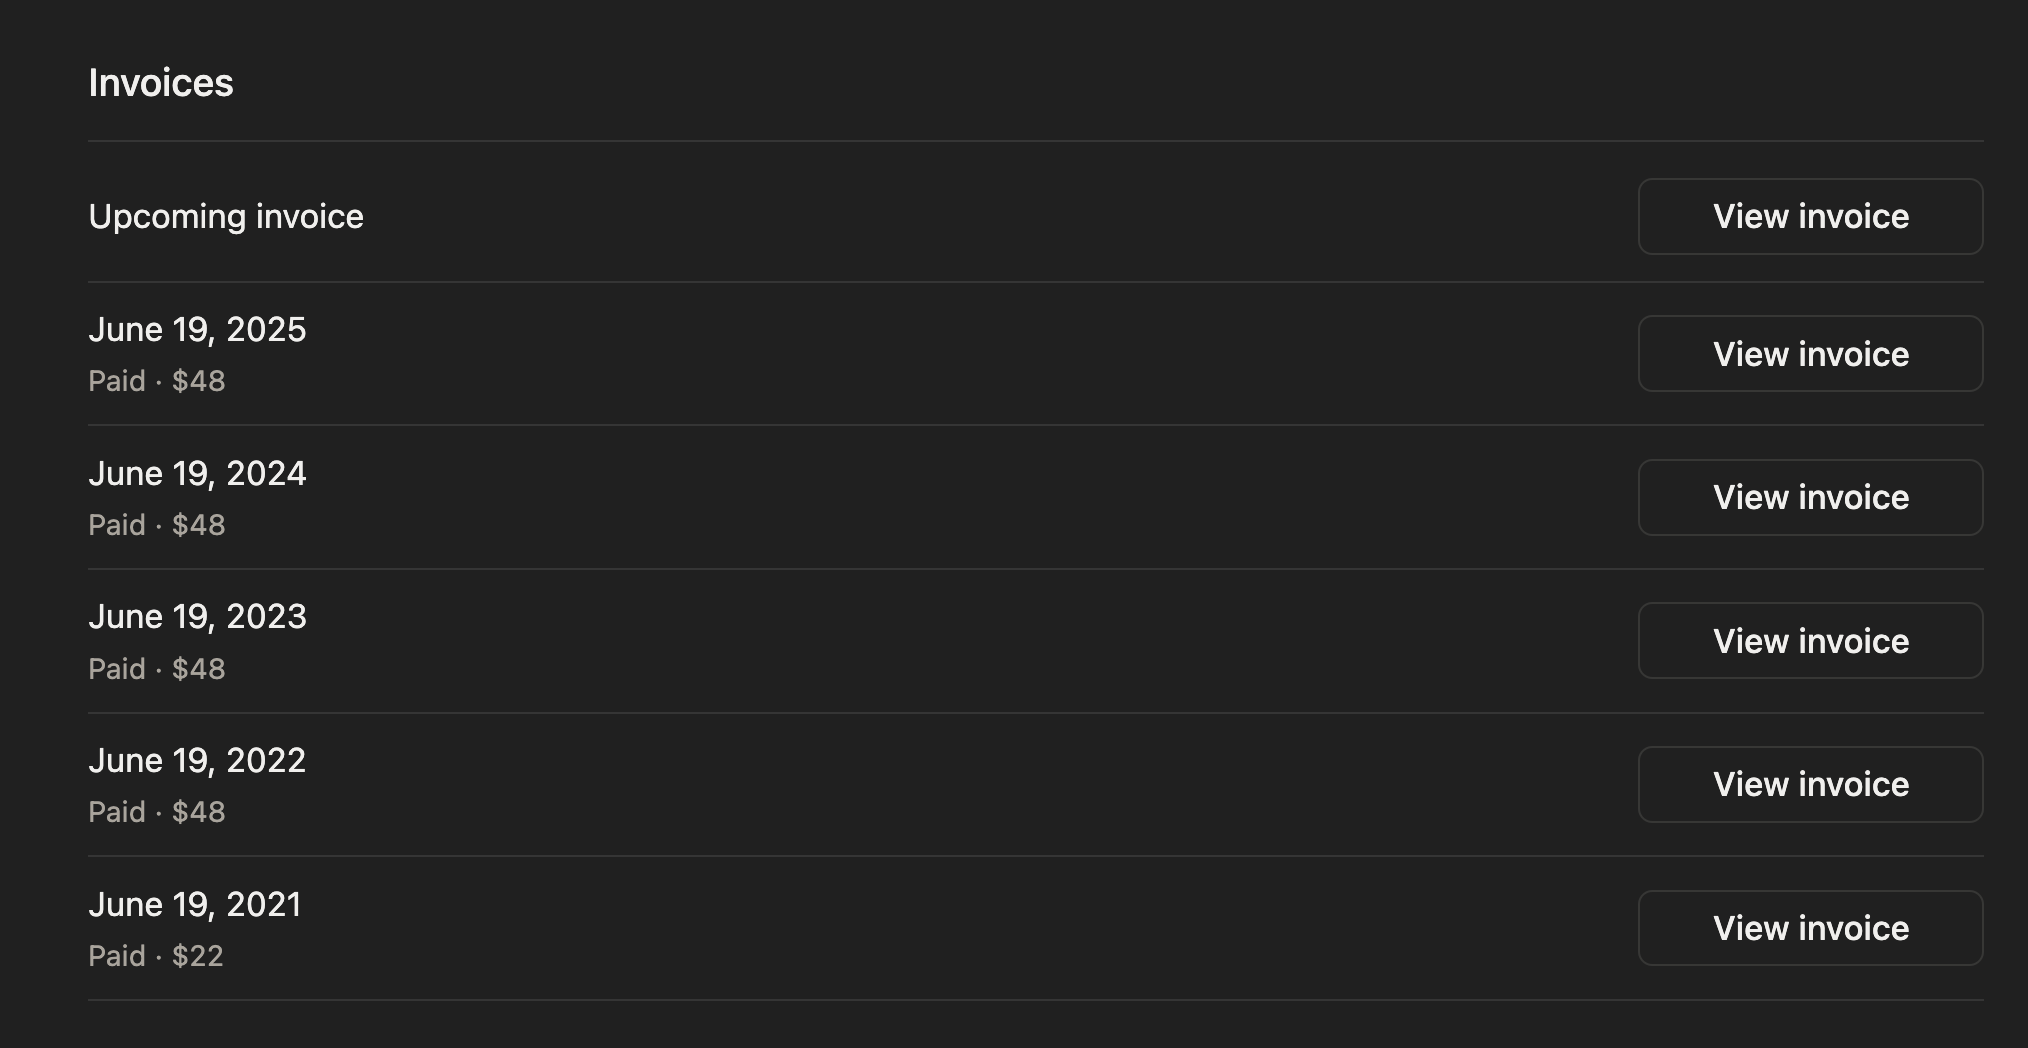View invoice dated June 19, 2022
Screen dimensions: 2028x1048
point(1810,785)
